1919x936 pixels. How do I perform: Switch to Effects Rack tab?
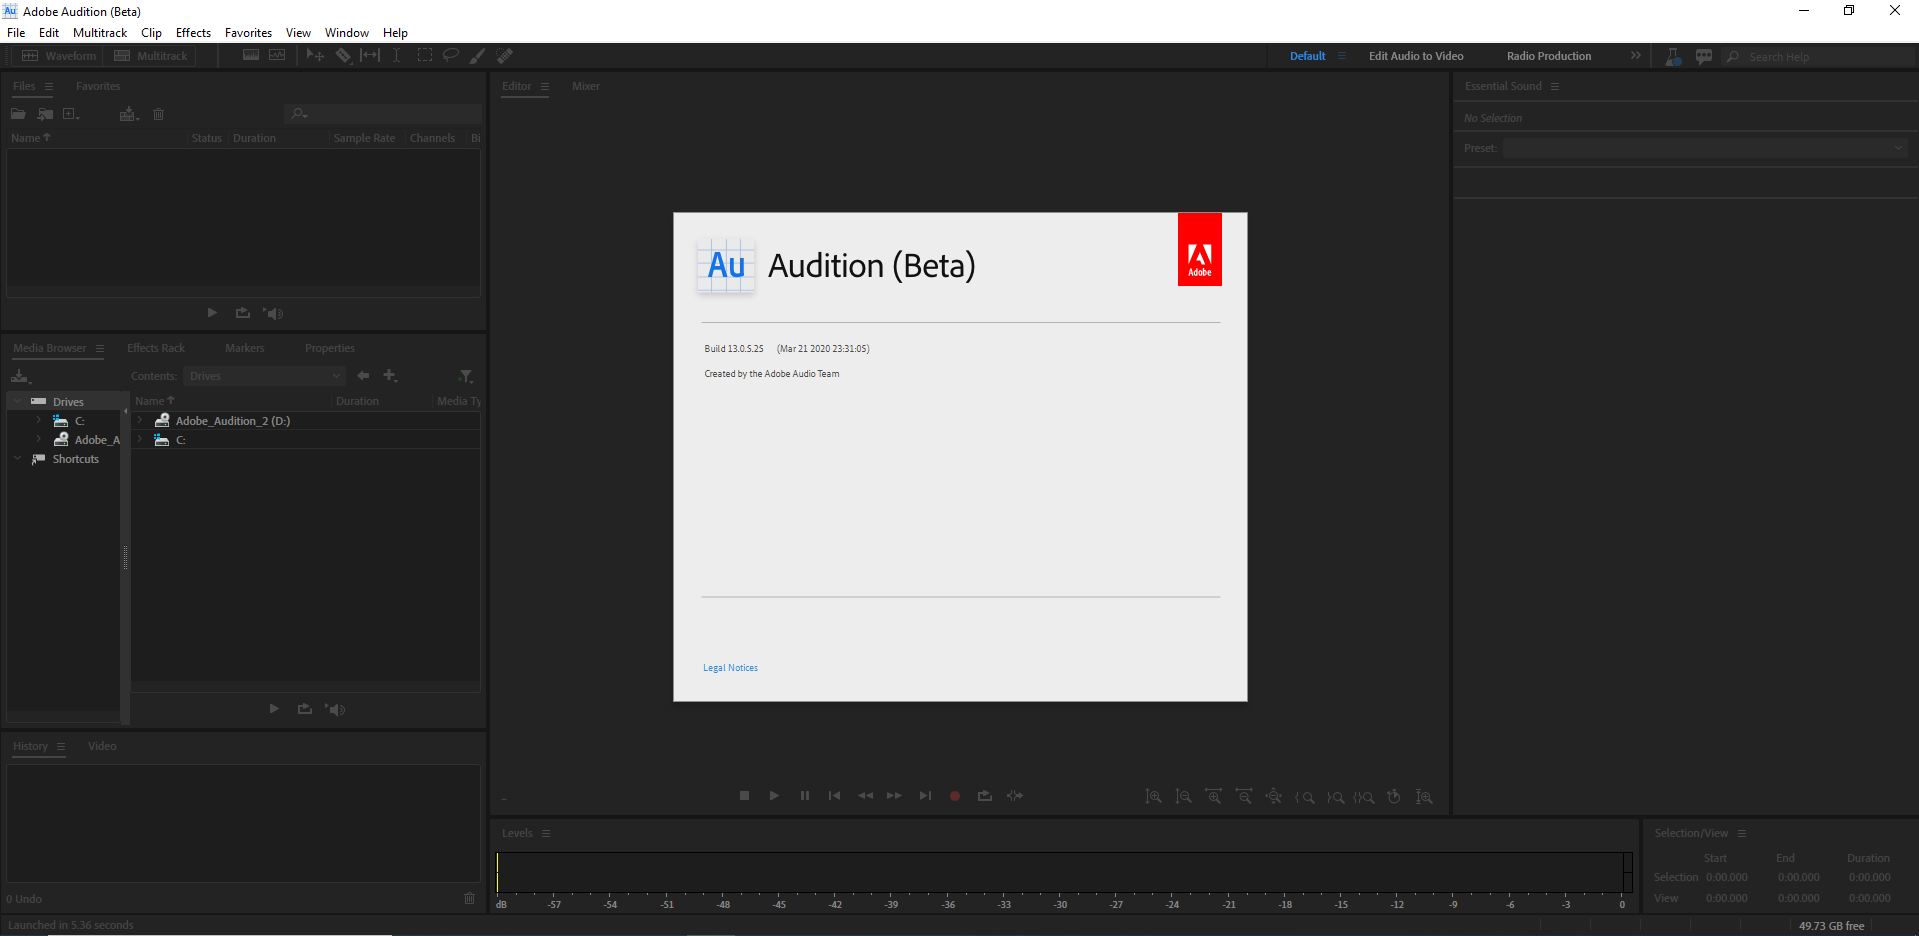(156, 348)
